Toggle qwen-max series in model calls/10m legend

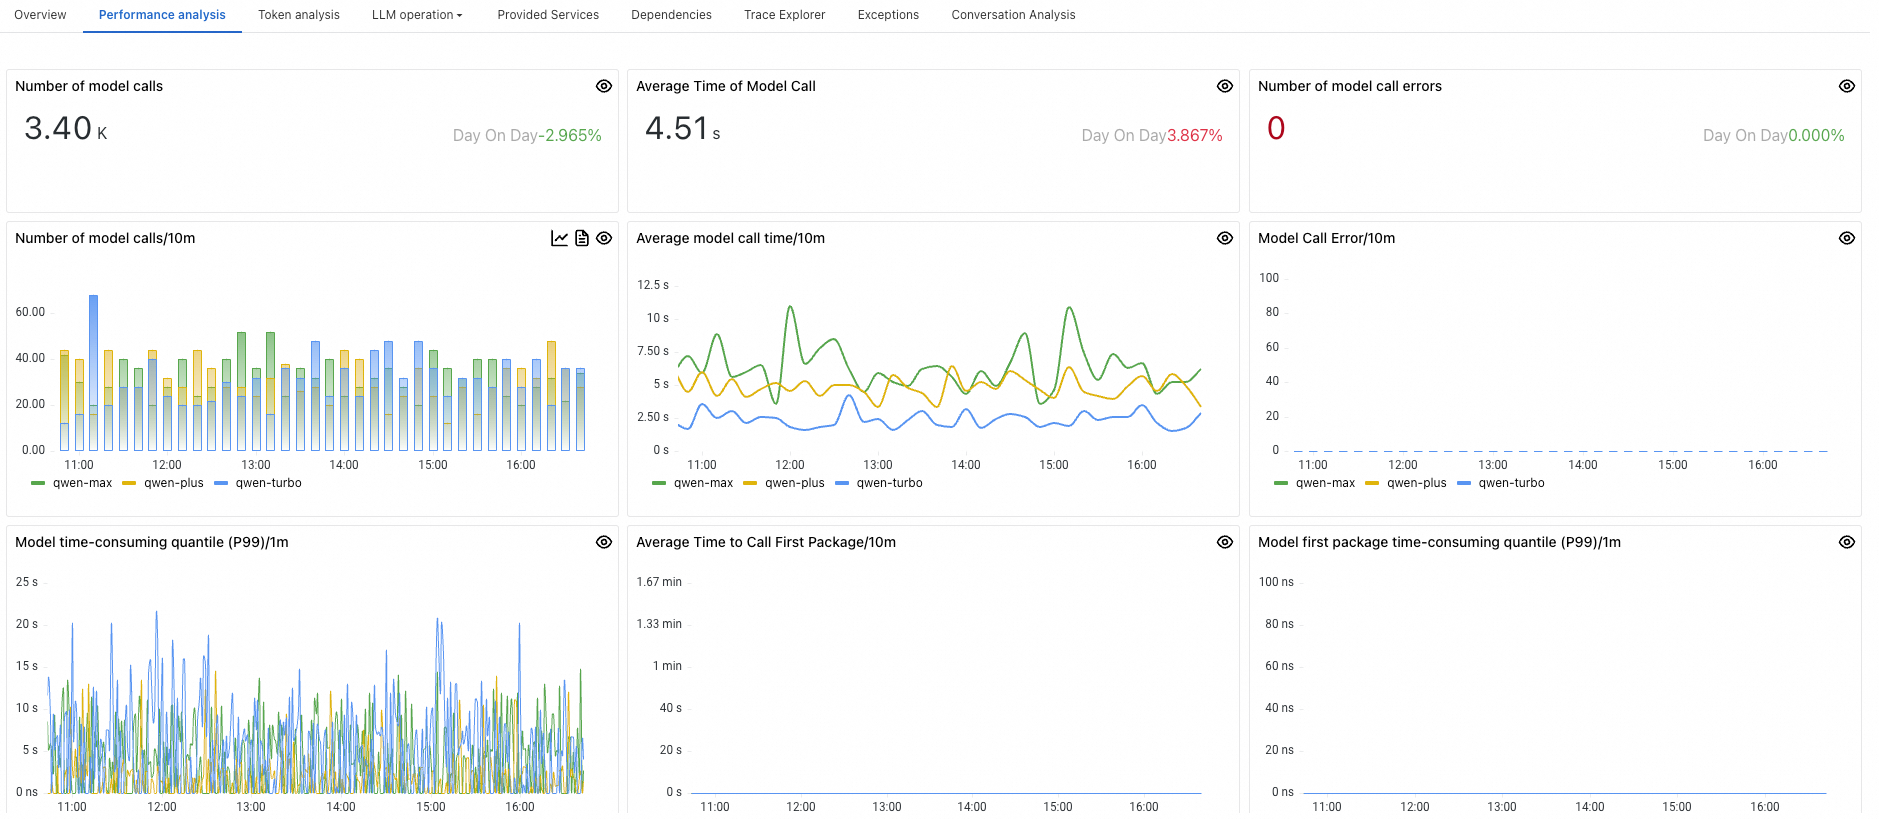(x=82, y=483)
